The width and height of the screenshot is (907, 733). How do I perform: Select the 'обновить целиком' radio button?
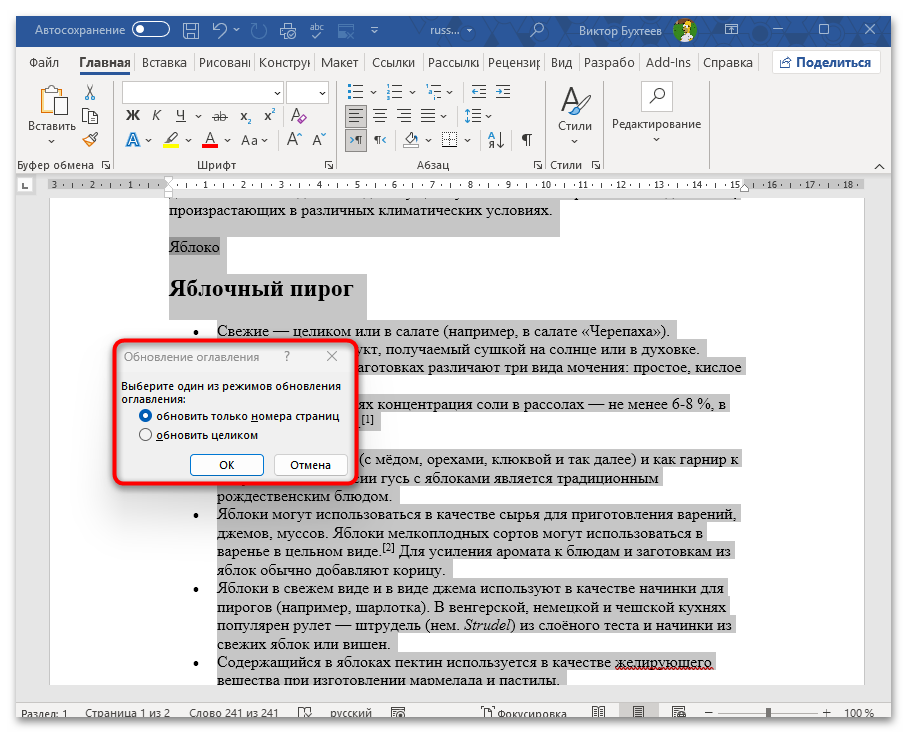[145, 435]
